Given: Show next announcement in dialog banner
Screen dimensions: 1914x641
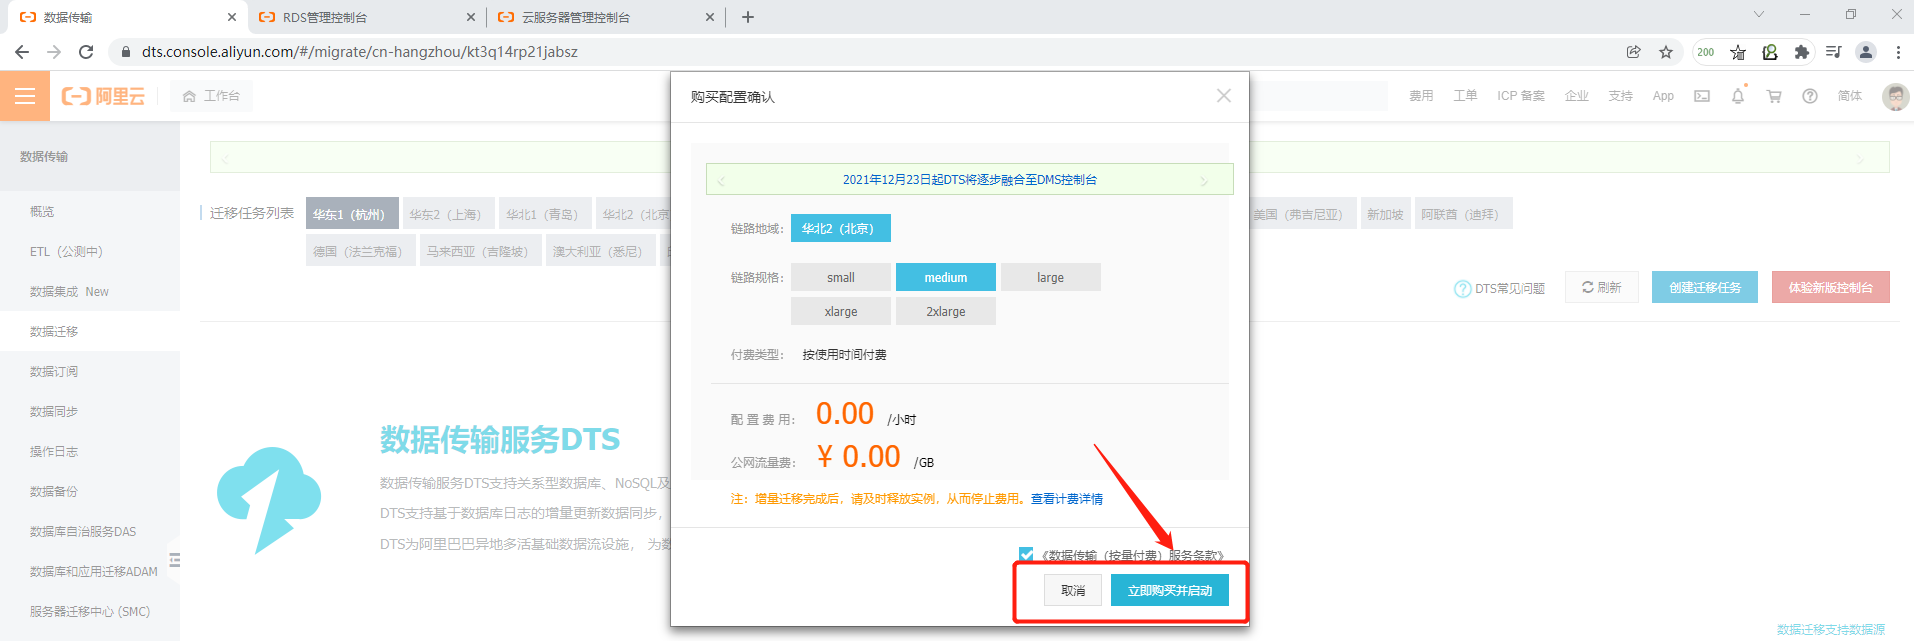Looking at the screenshot, I should (x=1204, y=180).
